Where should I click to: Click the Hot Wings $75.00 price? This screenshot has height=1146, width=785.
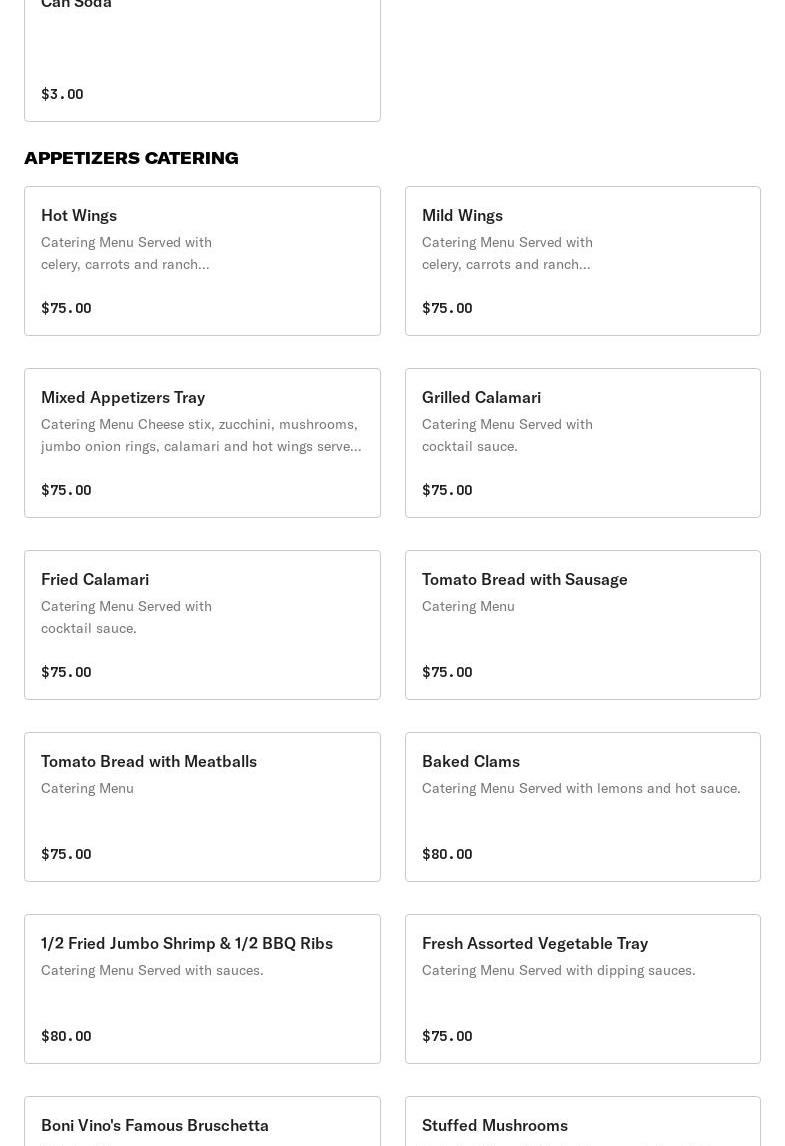(67, 308)
